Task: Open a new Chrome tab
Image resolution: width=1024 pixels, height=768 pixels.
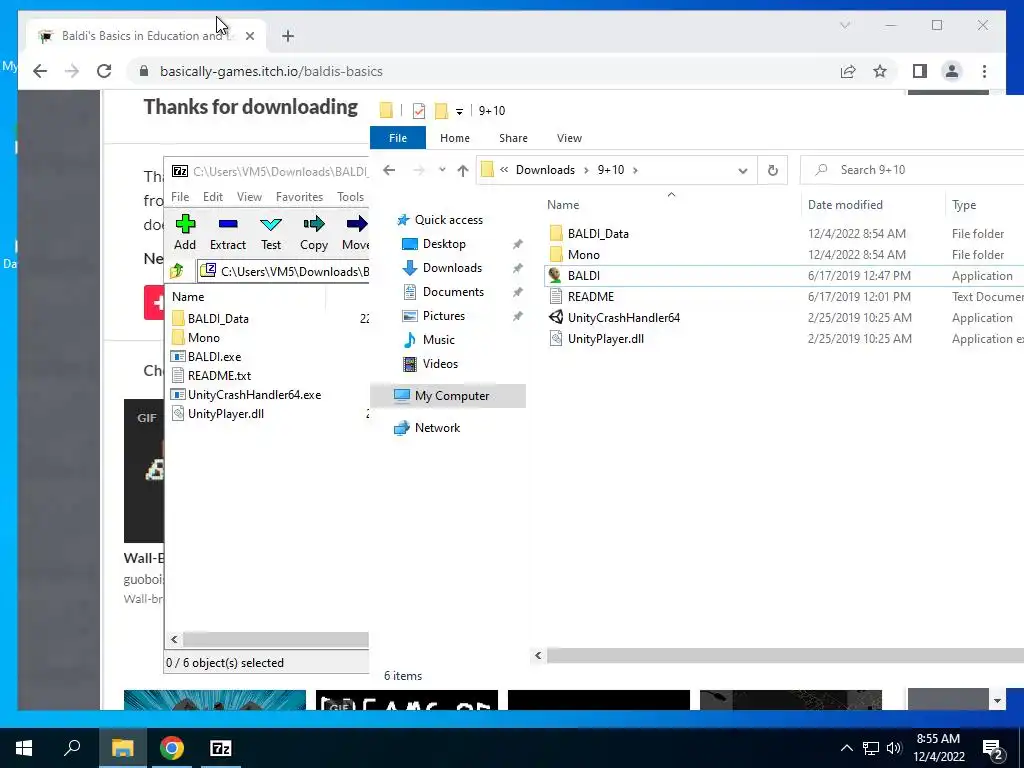Action: tap(288, 36)
